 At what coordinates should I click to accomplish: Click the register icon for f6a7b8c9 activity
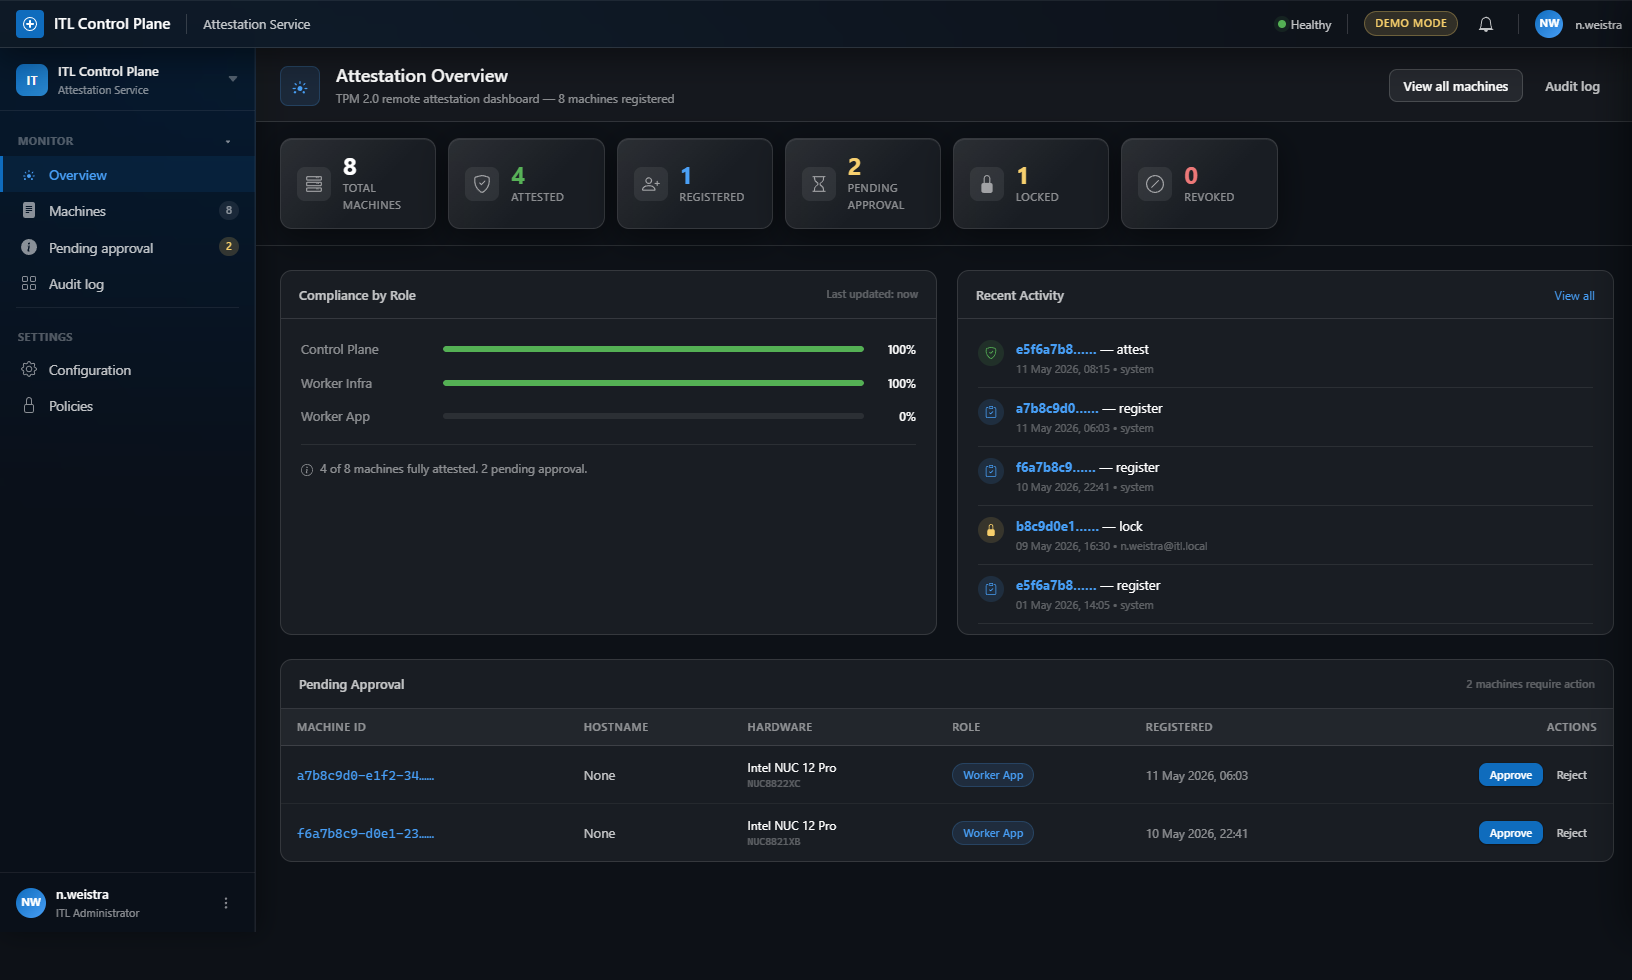[x=991, y=471]
